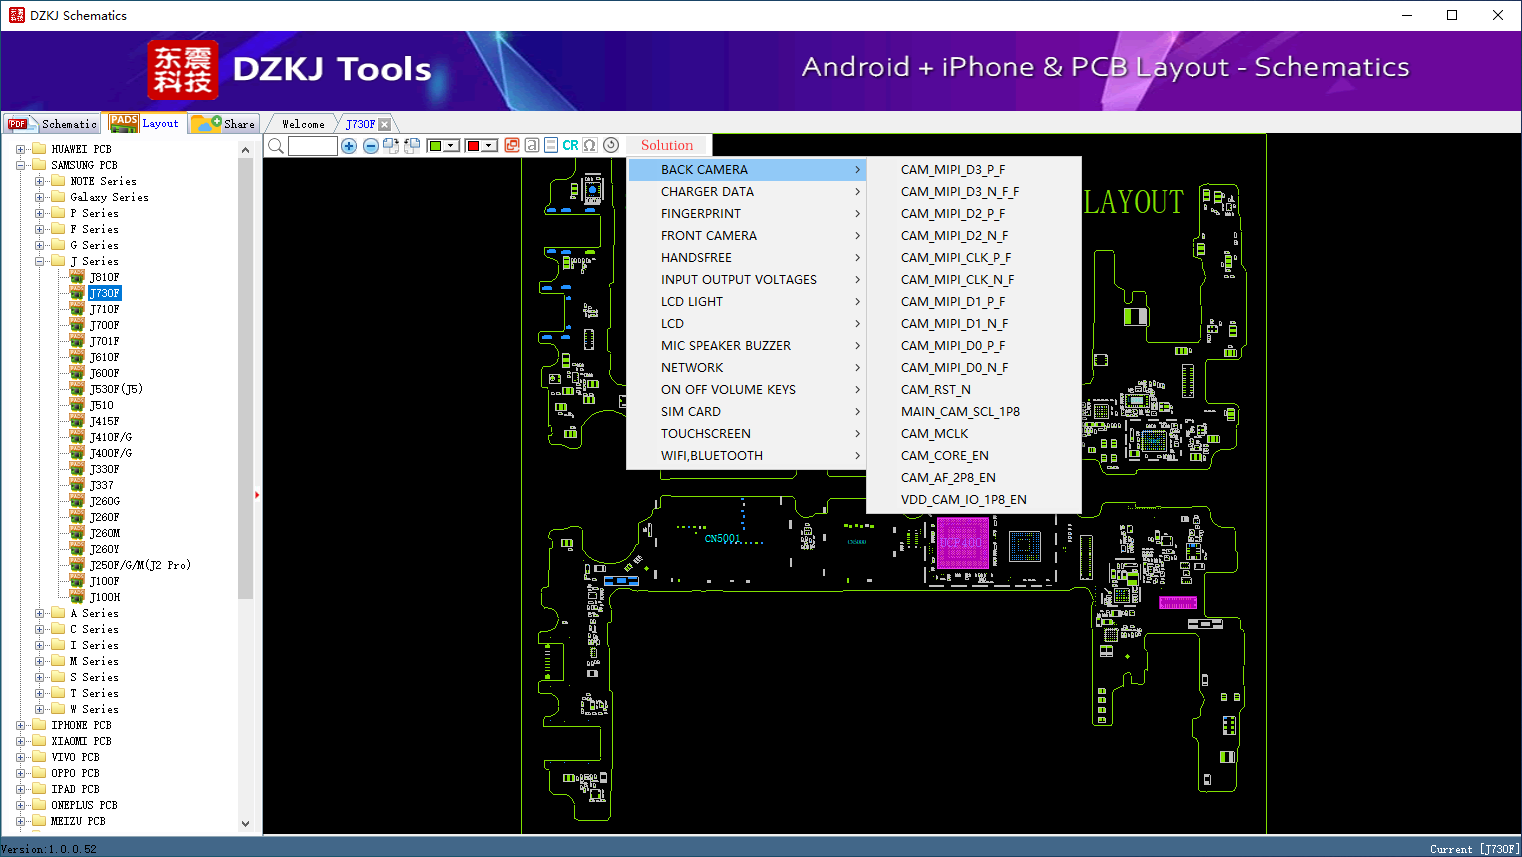Click the PADS icon beside J260G

click(77, 501)
